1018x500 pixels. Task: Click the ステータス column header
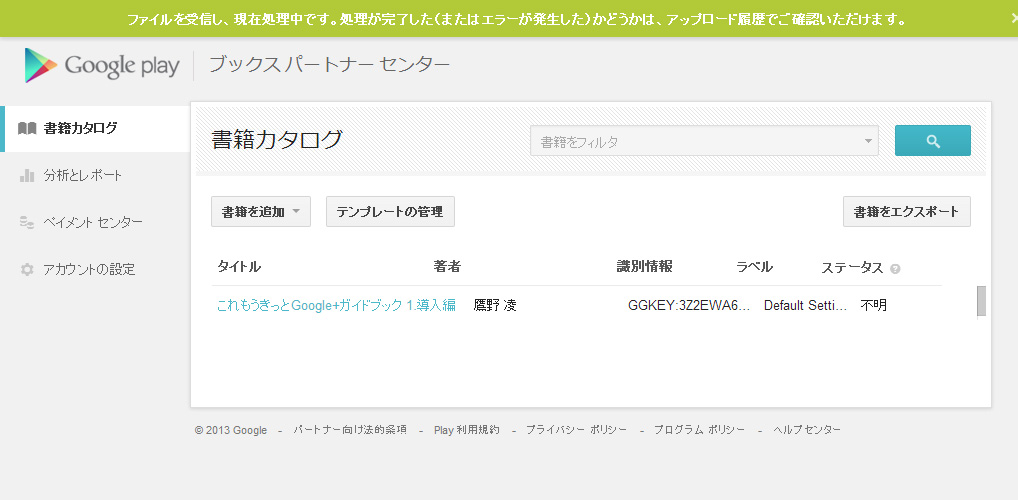pos(852,268)
